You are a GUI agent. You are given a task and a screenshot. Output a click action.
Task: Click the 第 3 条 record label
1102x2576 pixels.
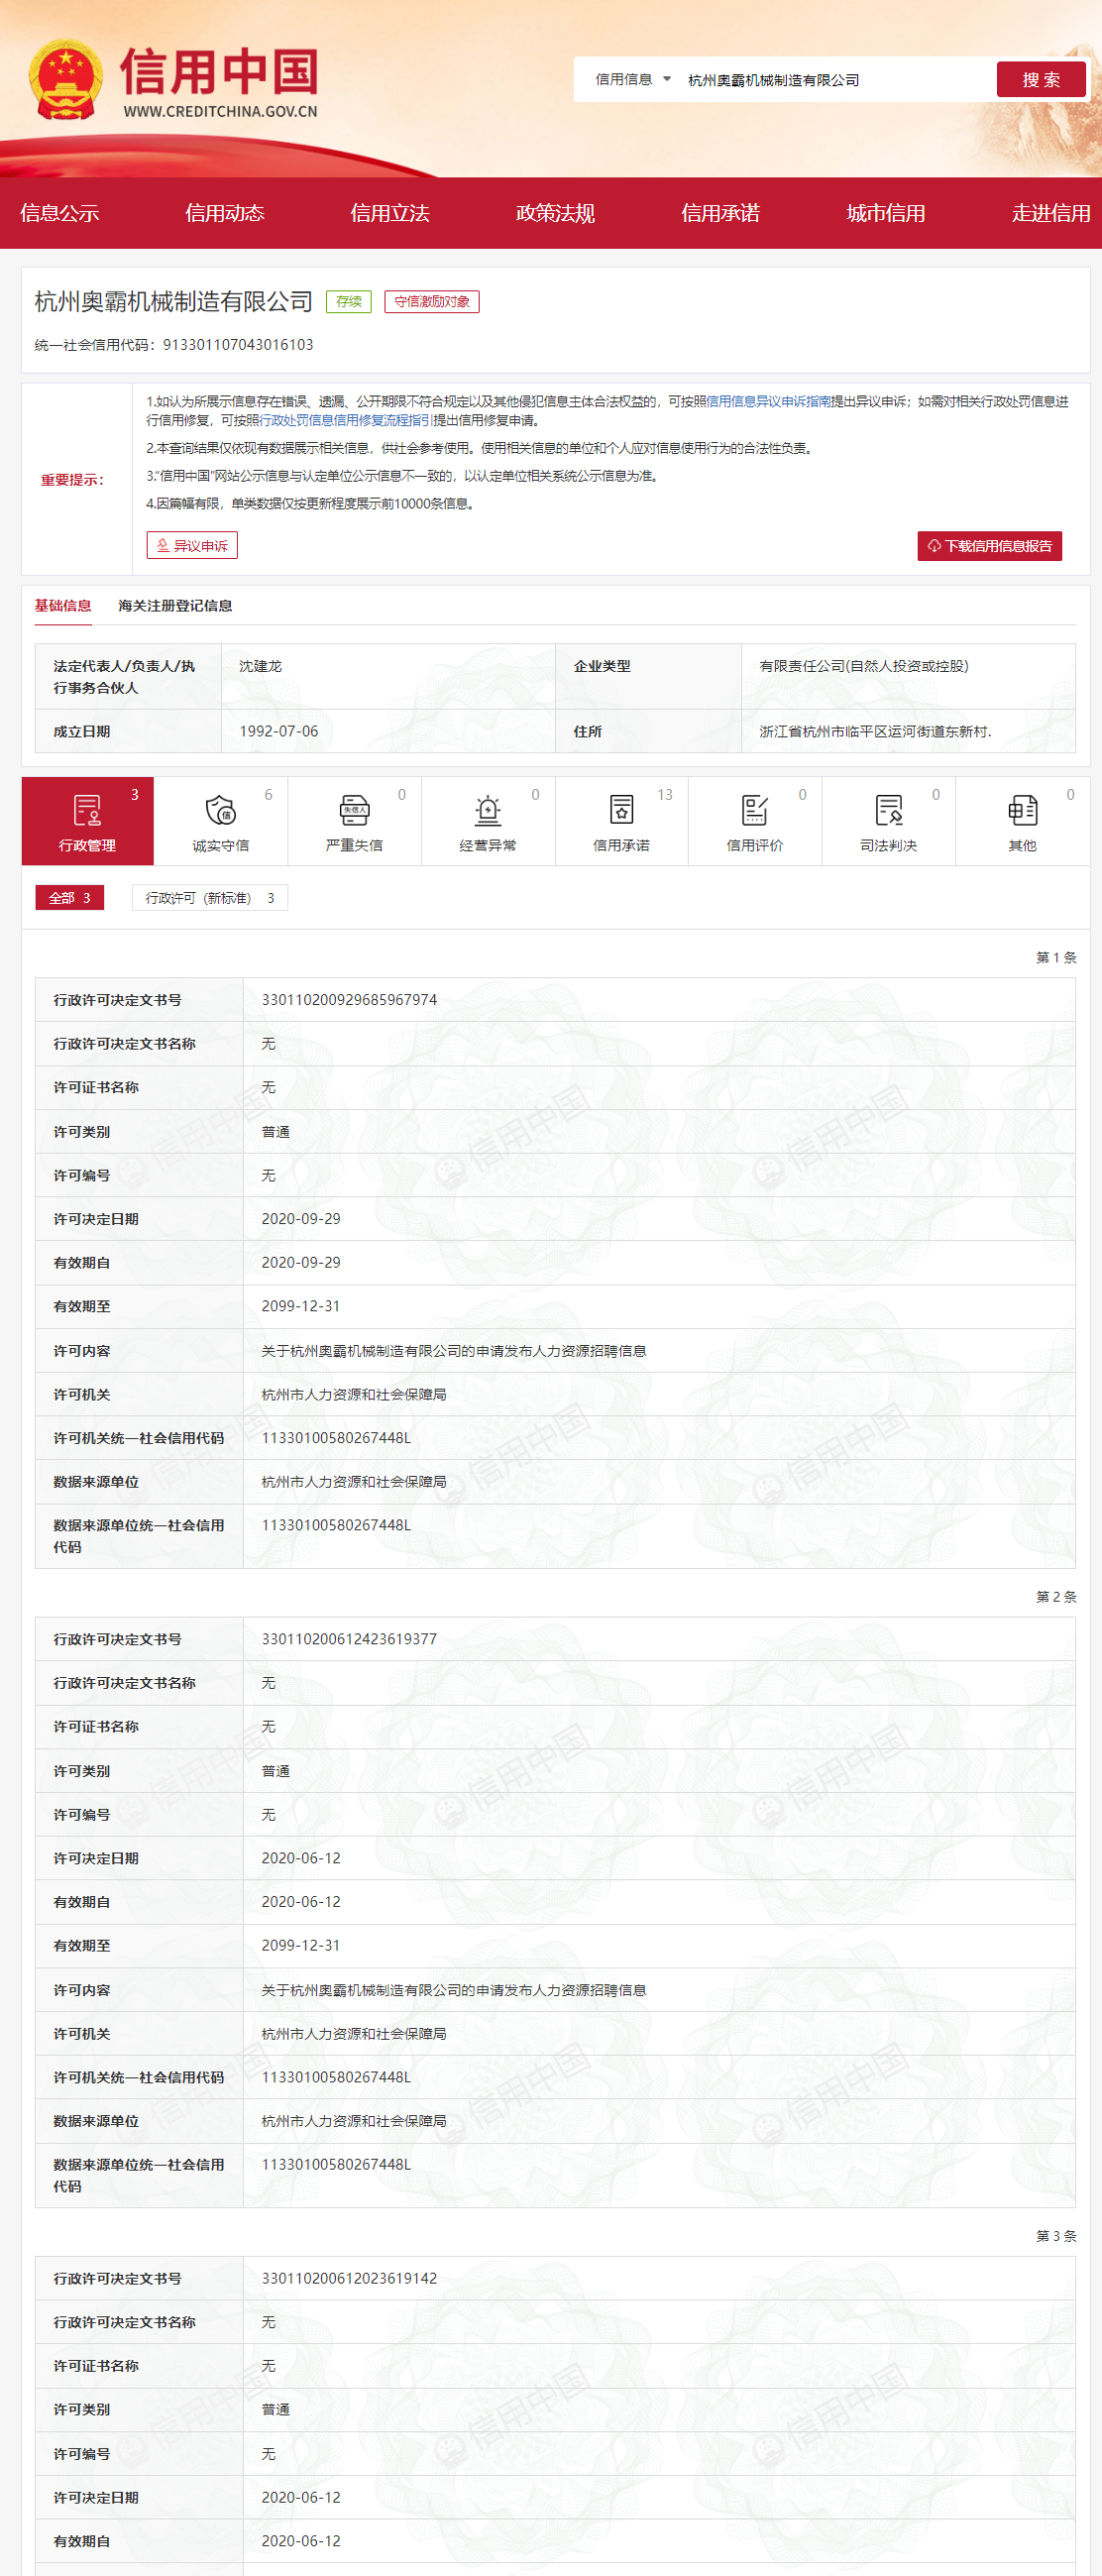tap(1056, 2236)
